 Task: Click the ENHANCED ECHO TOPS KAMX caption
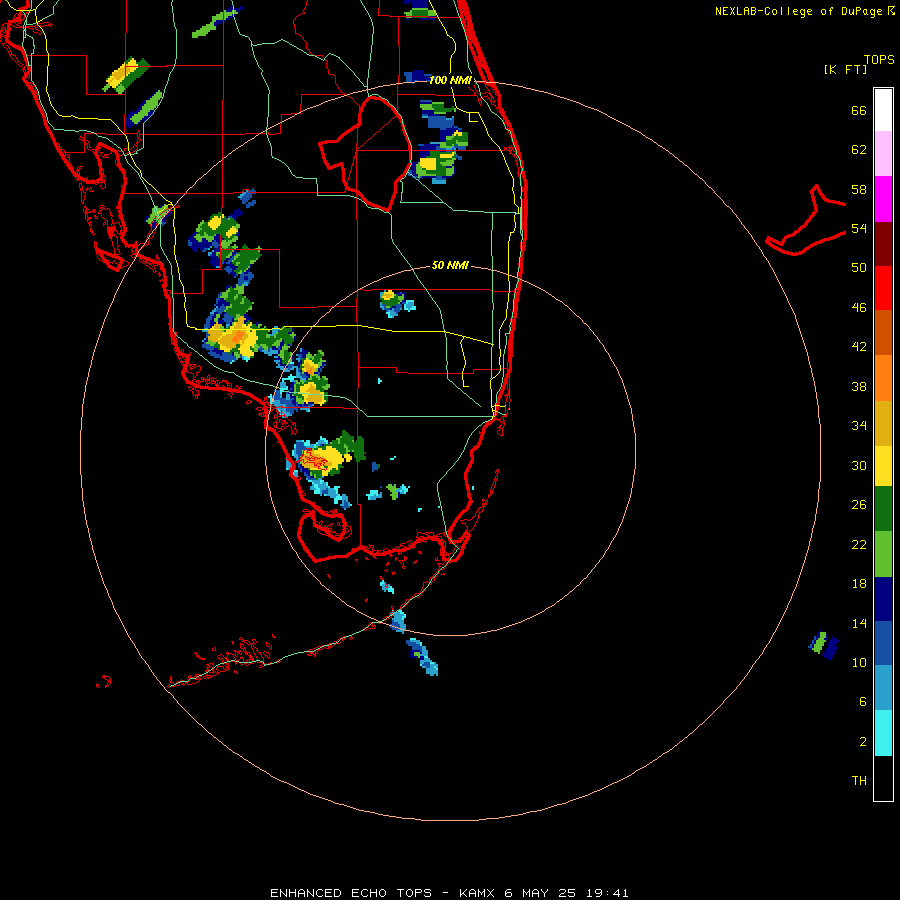coord(449,893)
